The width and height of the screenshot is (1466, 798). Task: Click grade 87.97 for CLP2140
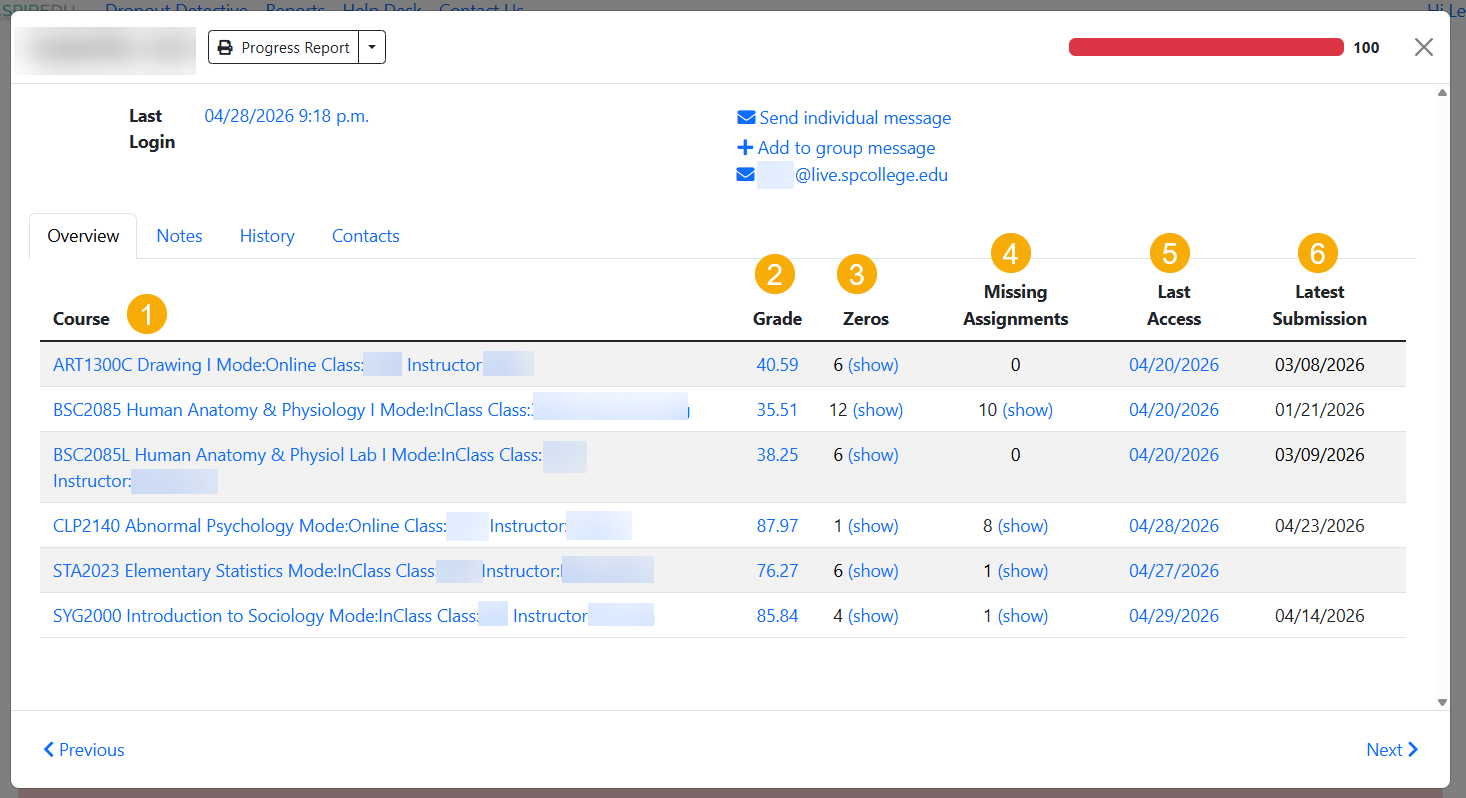coord(777,526)
